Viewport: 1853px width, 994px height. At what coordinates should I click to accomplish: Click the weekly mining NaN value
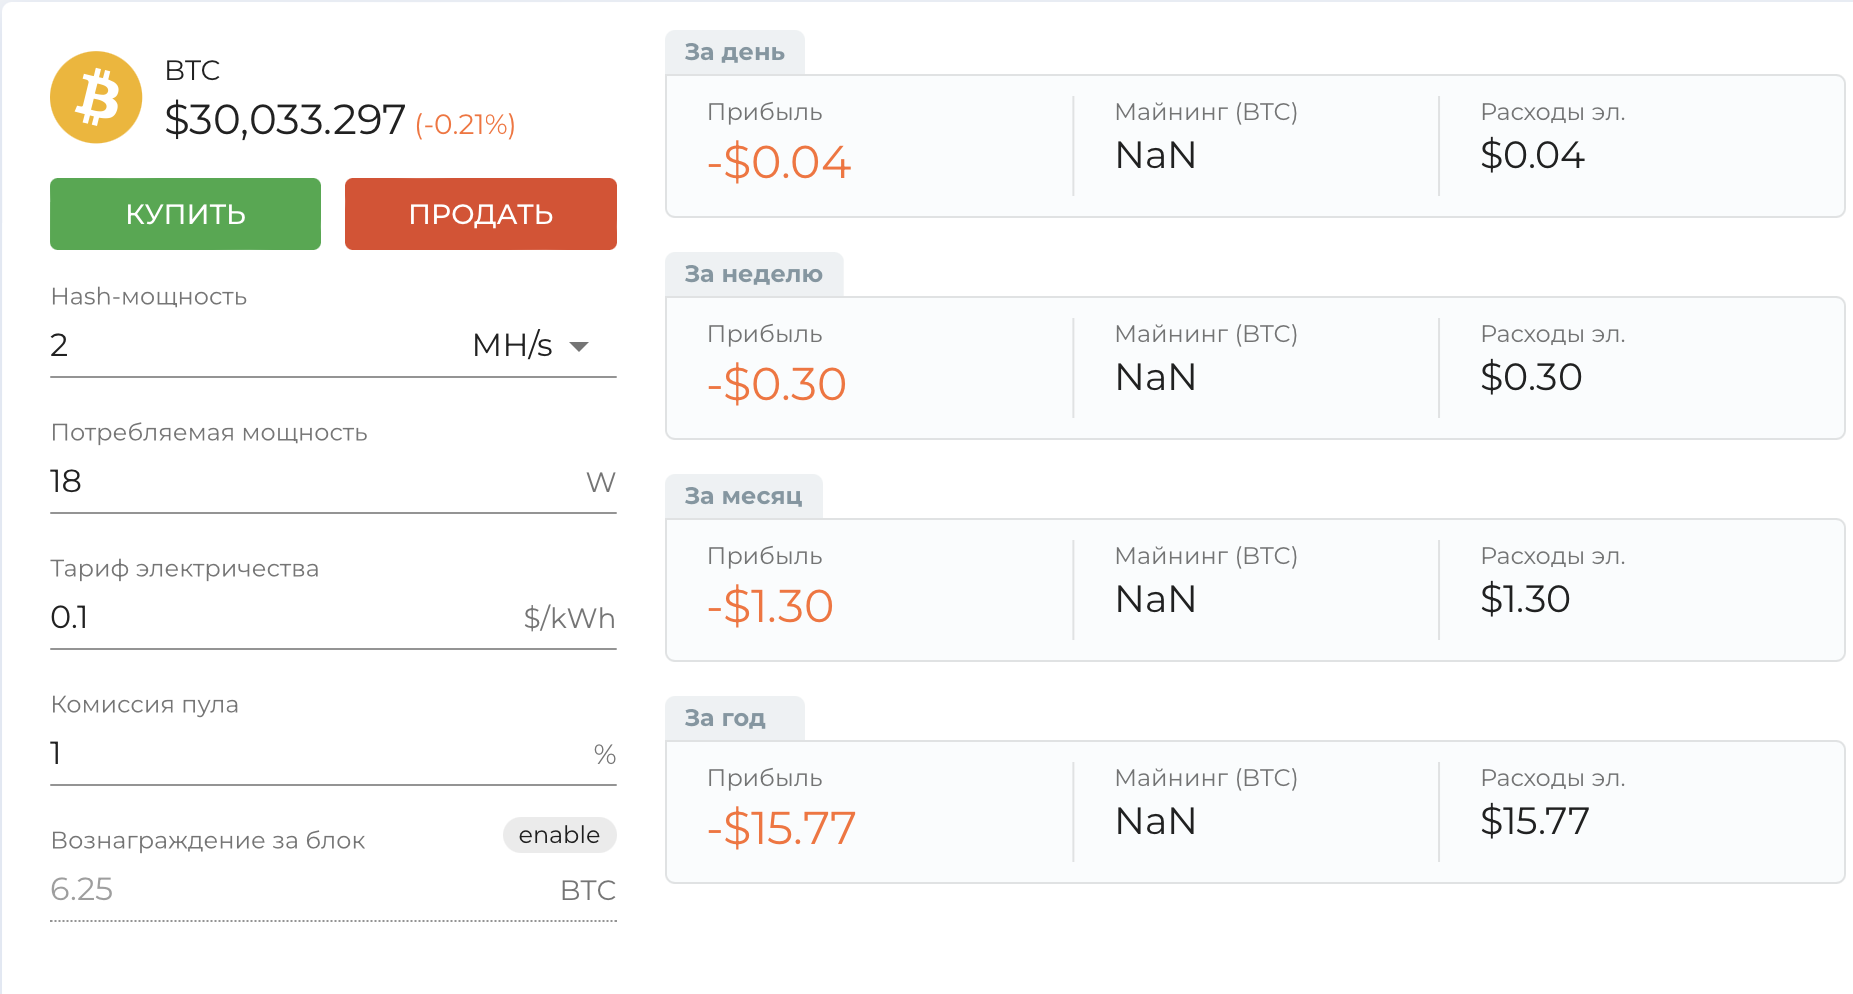click(x=1155, y=378)
